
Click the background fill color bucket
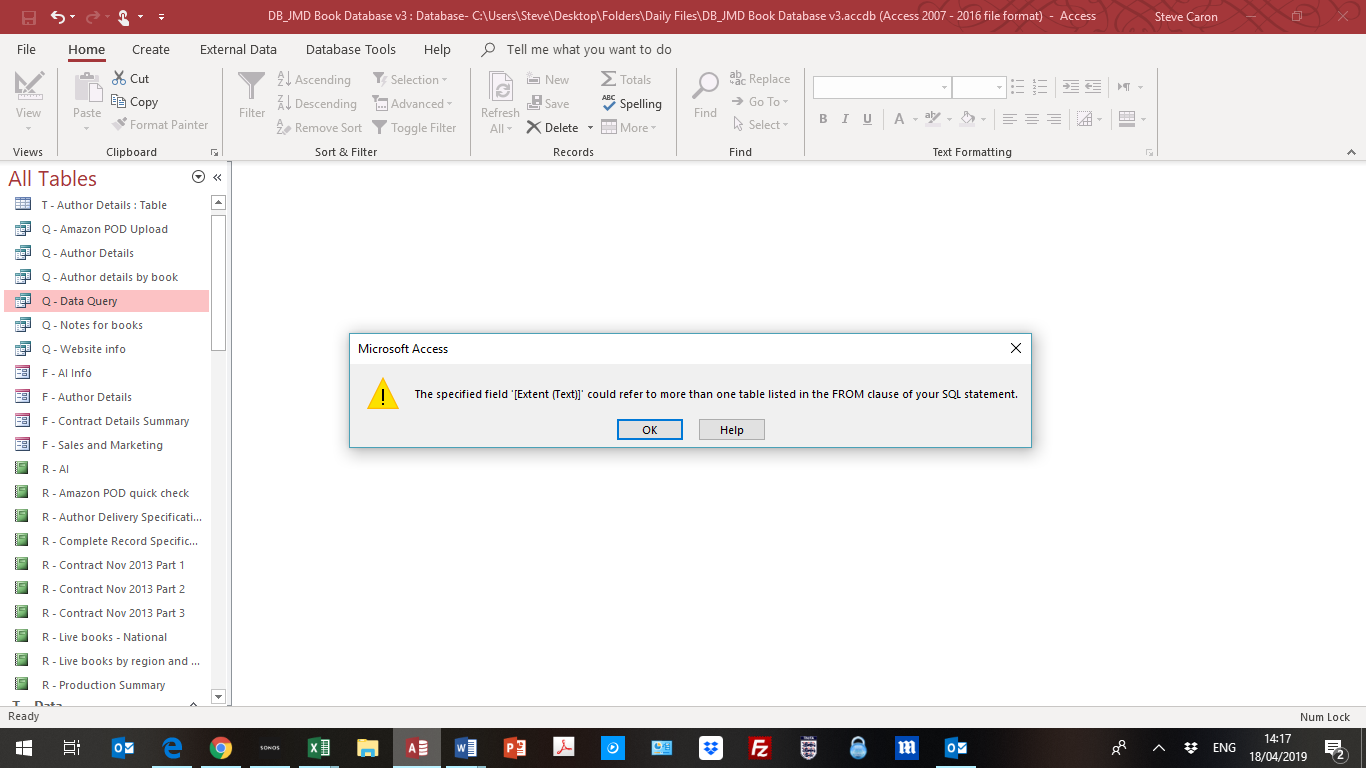click(x=967, y=119)
